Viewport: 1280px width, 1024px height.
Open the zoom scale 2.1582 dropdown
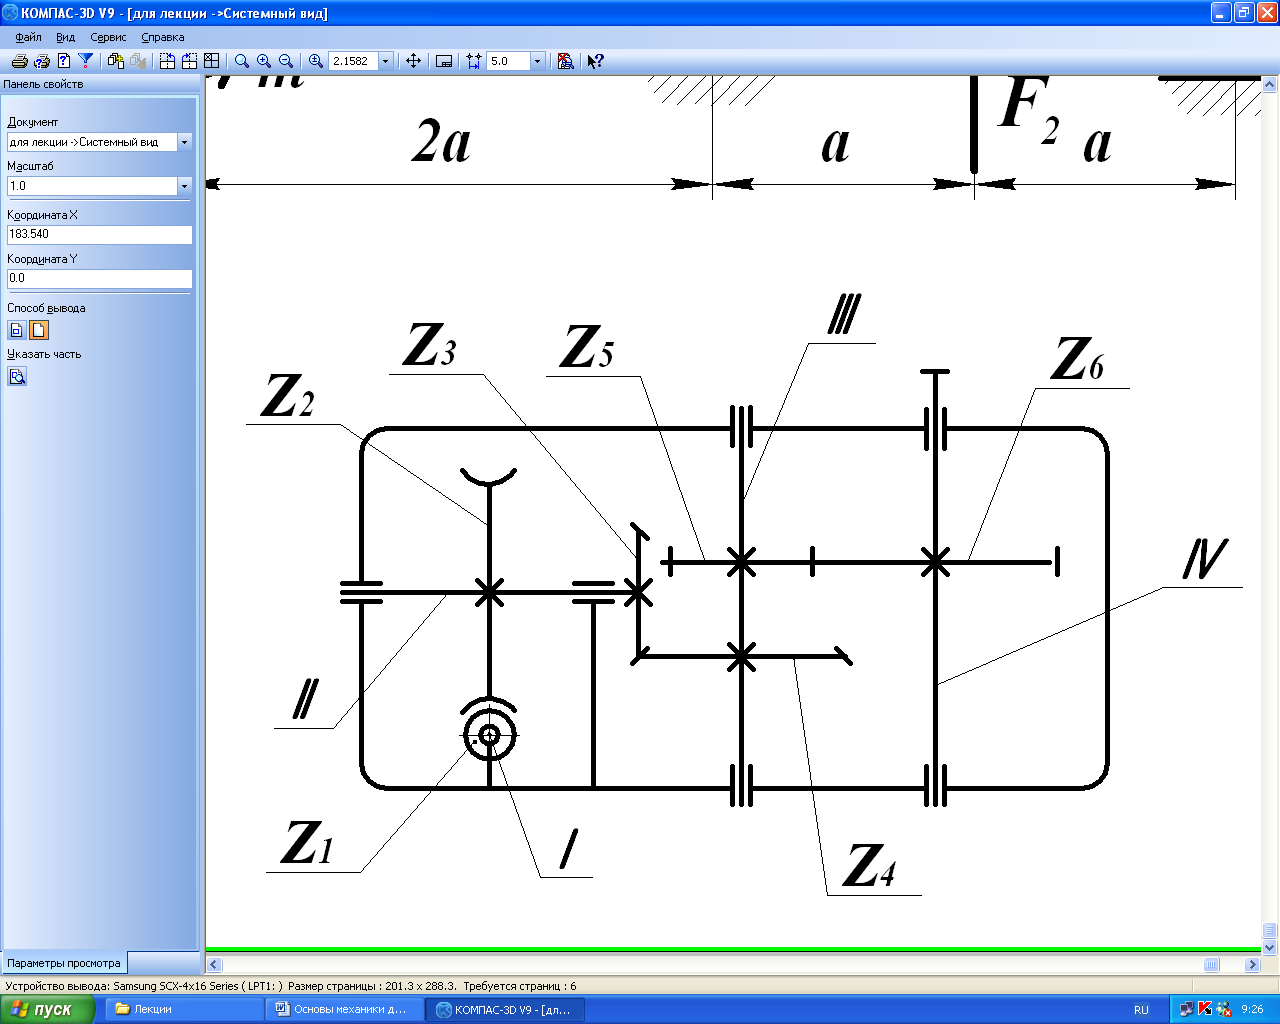[x=386, y=61]
